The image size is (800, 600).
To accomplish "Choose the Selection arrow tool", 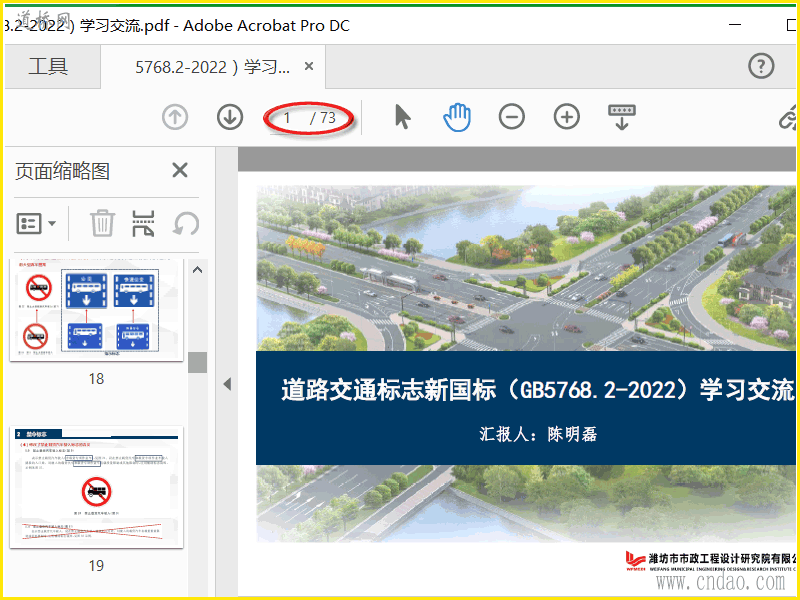I will click(403, 117).
